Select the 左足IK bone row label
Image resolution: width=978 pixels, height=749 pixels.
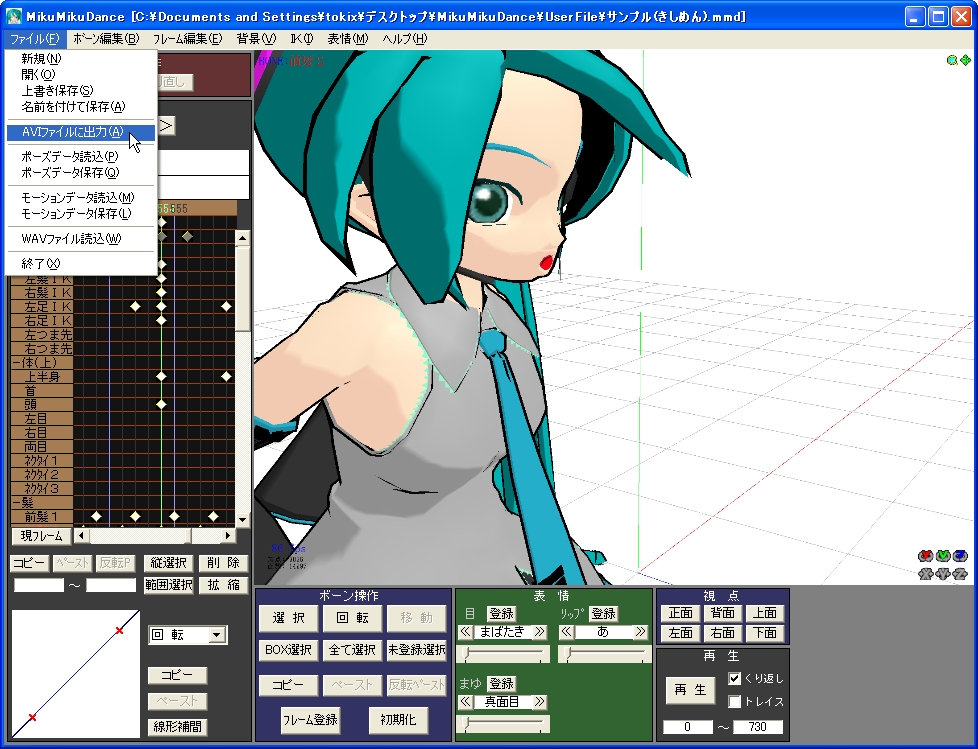coord(42,306)
